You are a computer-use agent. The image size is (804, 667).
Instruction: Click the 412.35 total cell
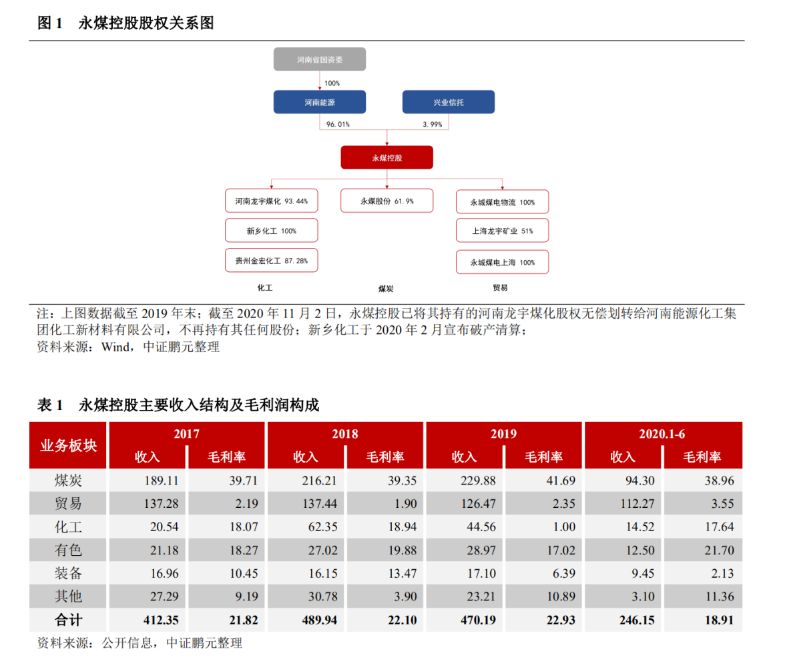(x=147, y=620)
